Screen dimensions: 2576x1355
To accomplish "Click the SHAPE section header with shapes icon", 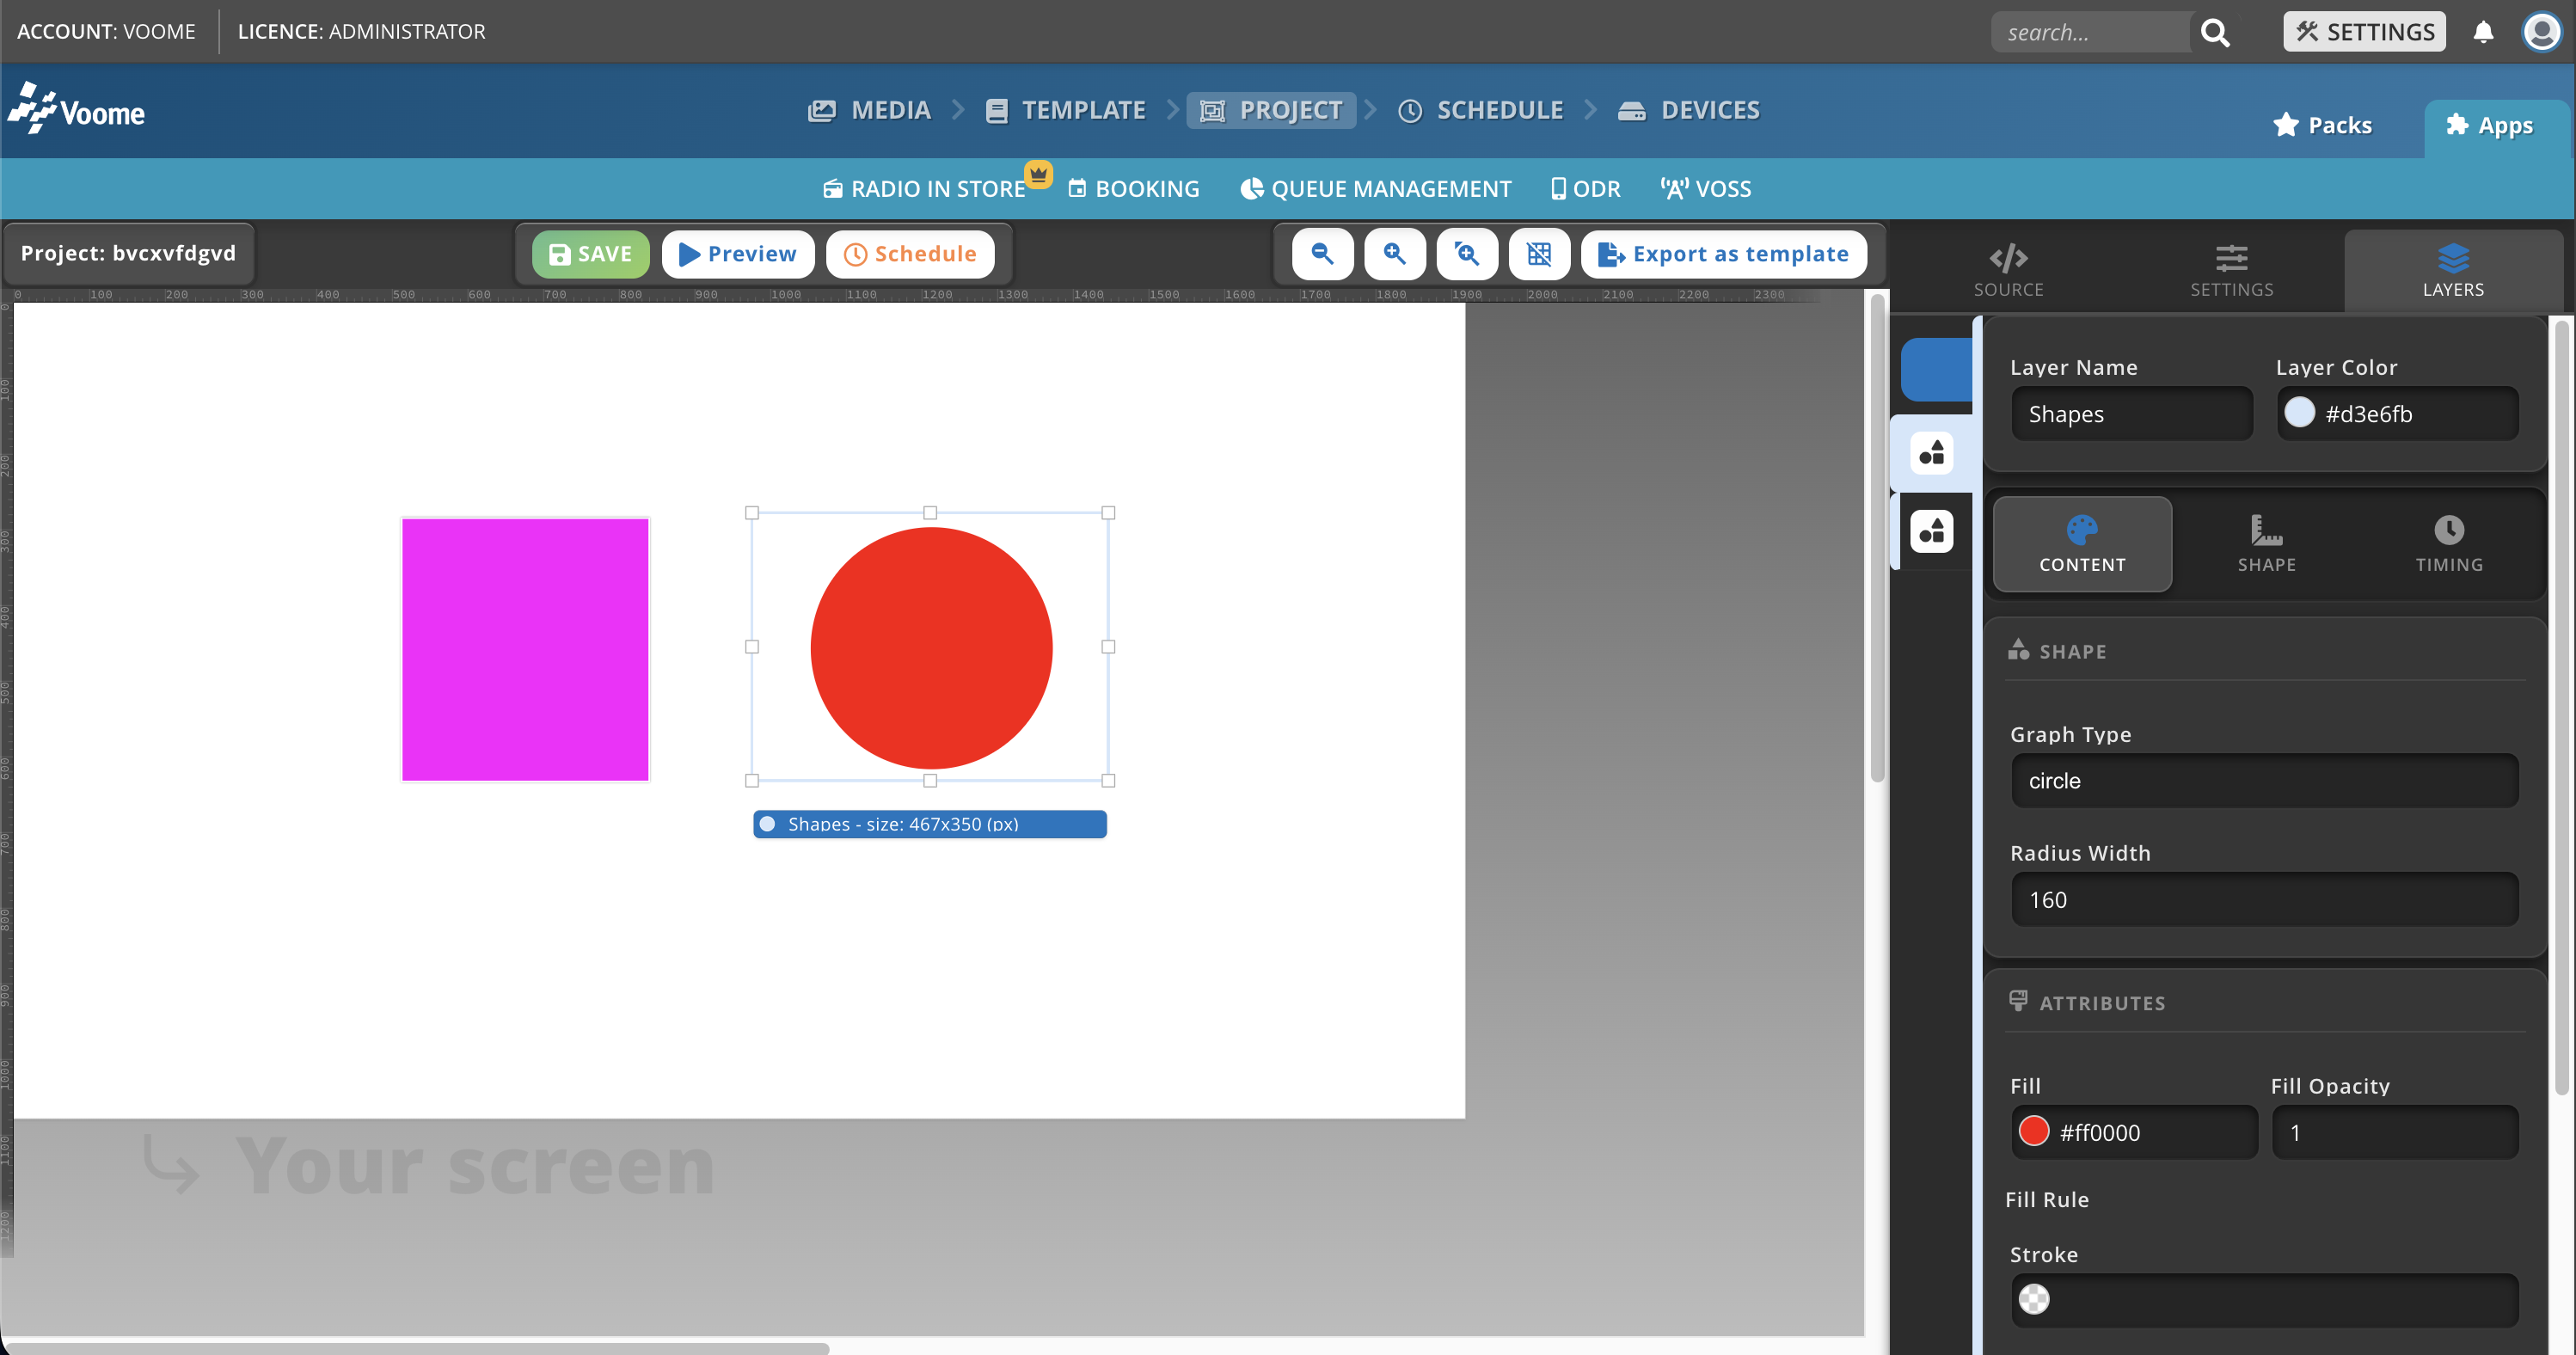I will [x=2057, y=651].
